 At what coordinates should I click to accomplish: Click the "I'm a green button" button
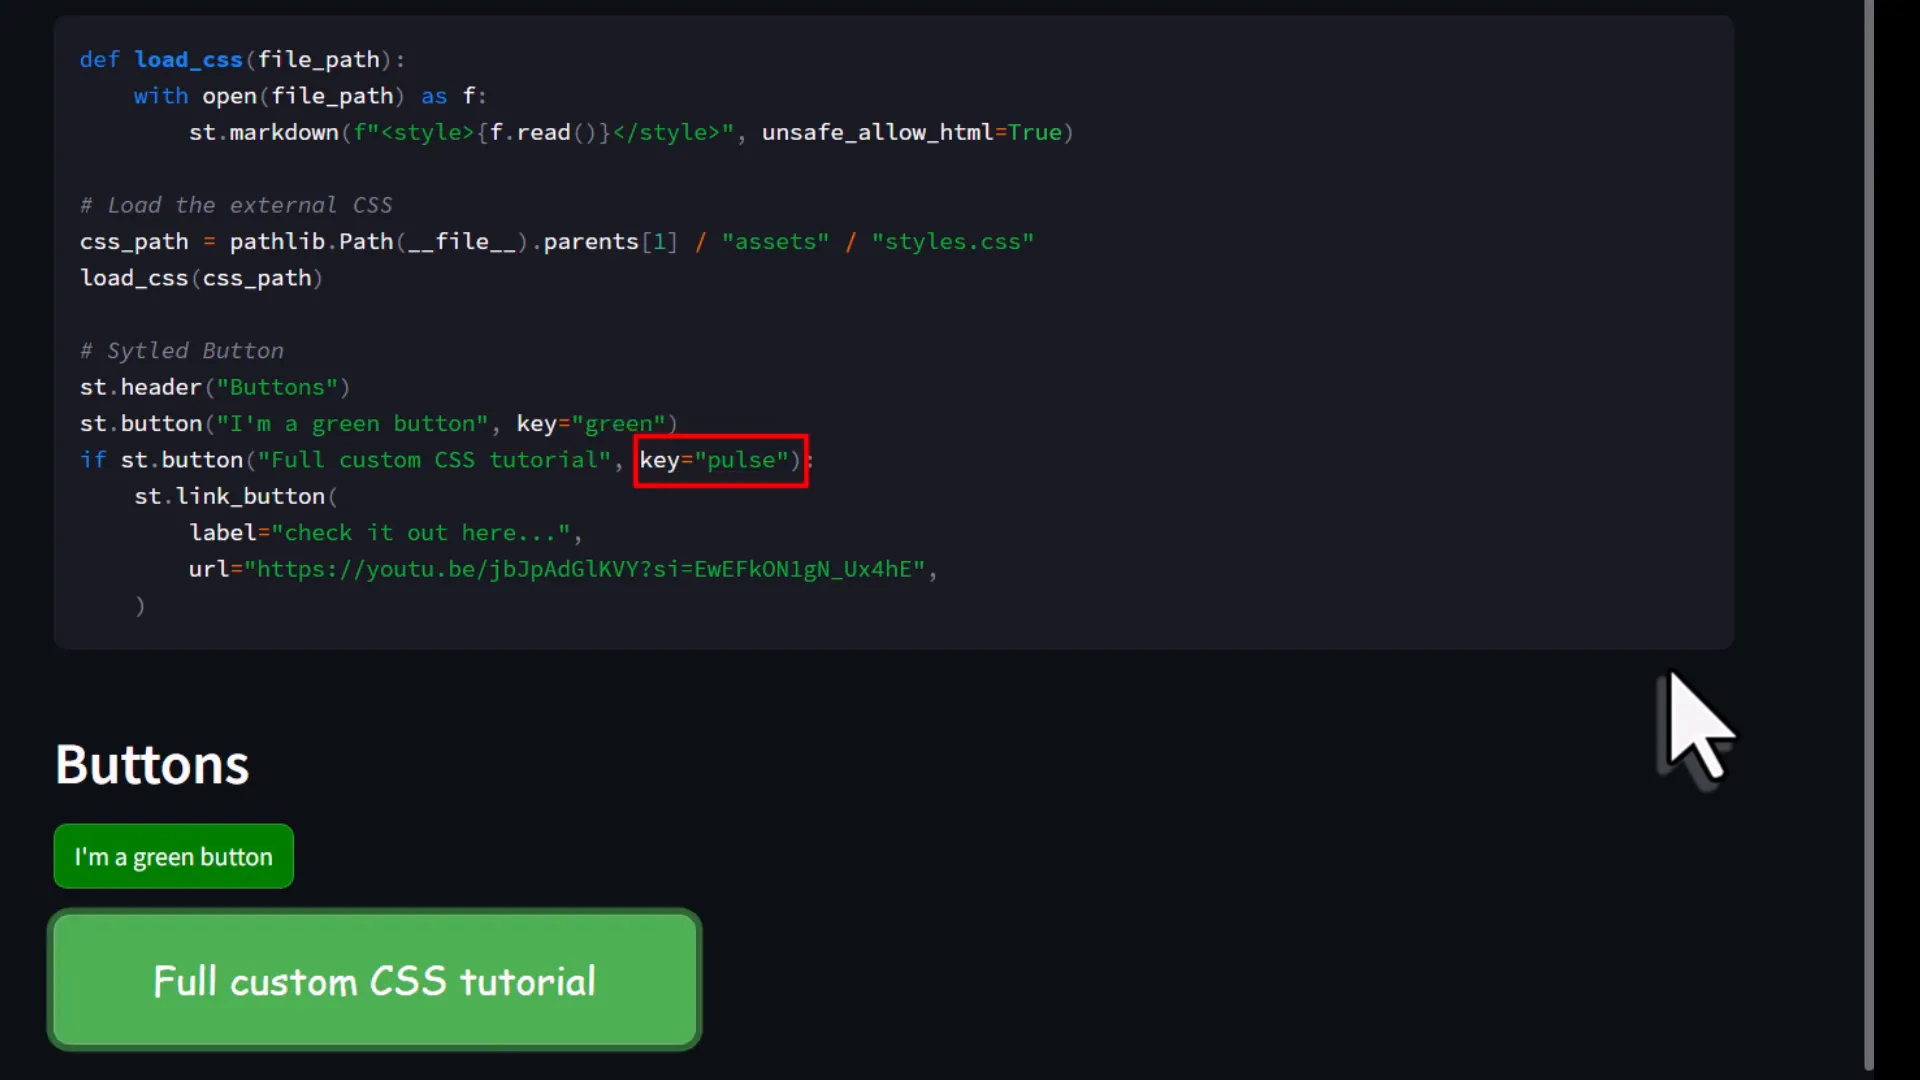(x=173, y=857)
